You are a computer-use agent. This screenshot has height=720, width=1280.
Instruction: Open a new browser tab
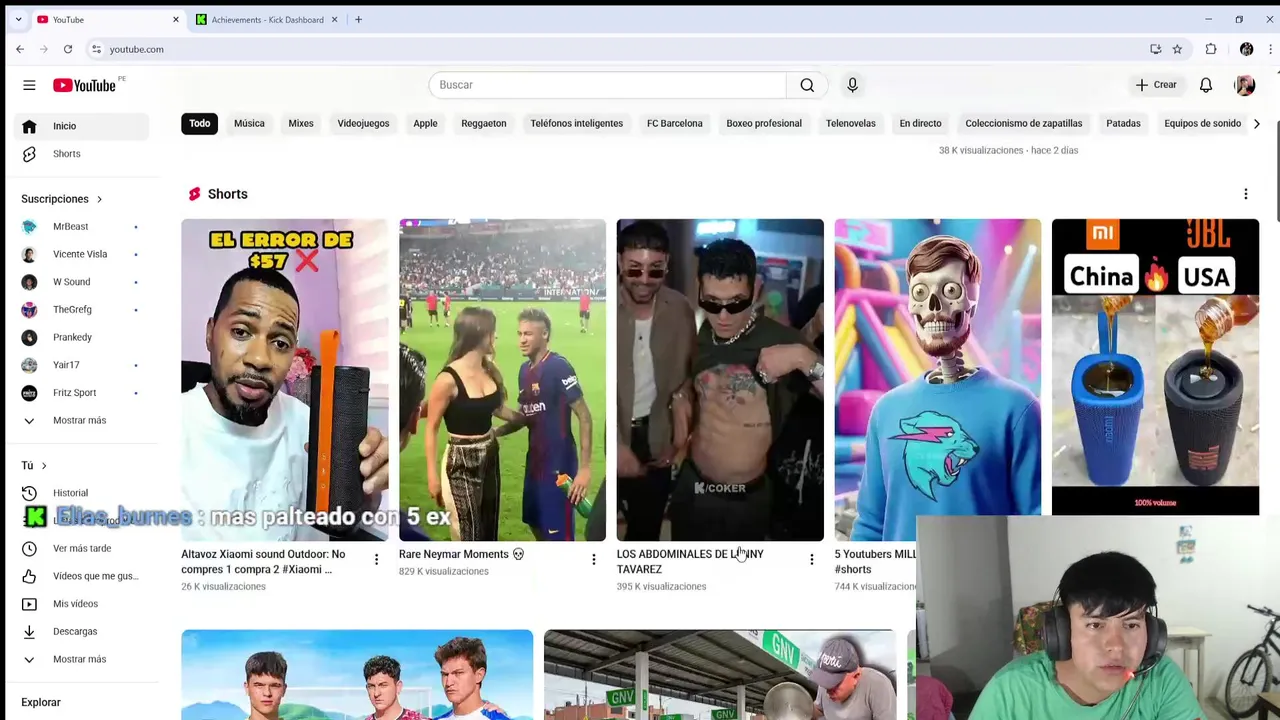(358, 20)
